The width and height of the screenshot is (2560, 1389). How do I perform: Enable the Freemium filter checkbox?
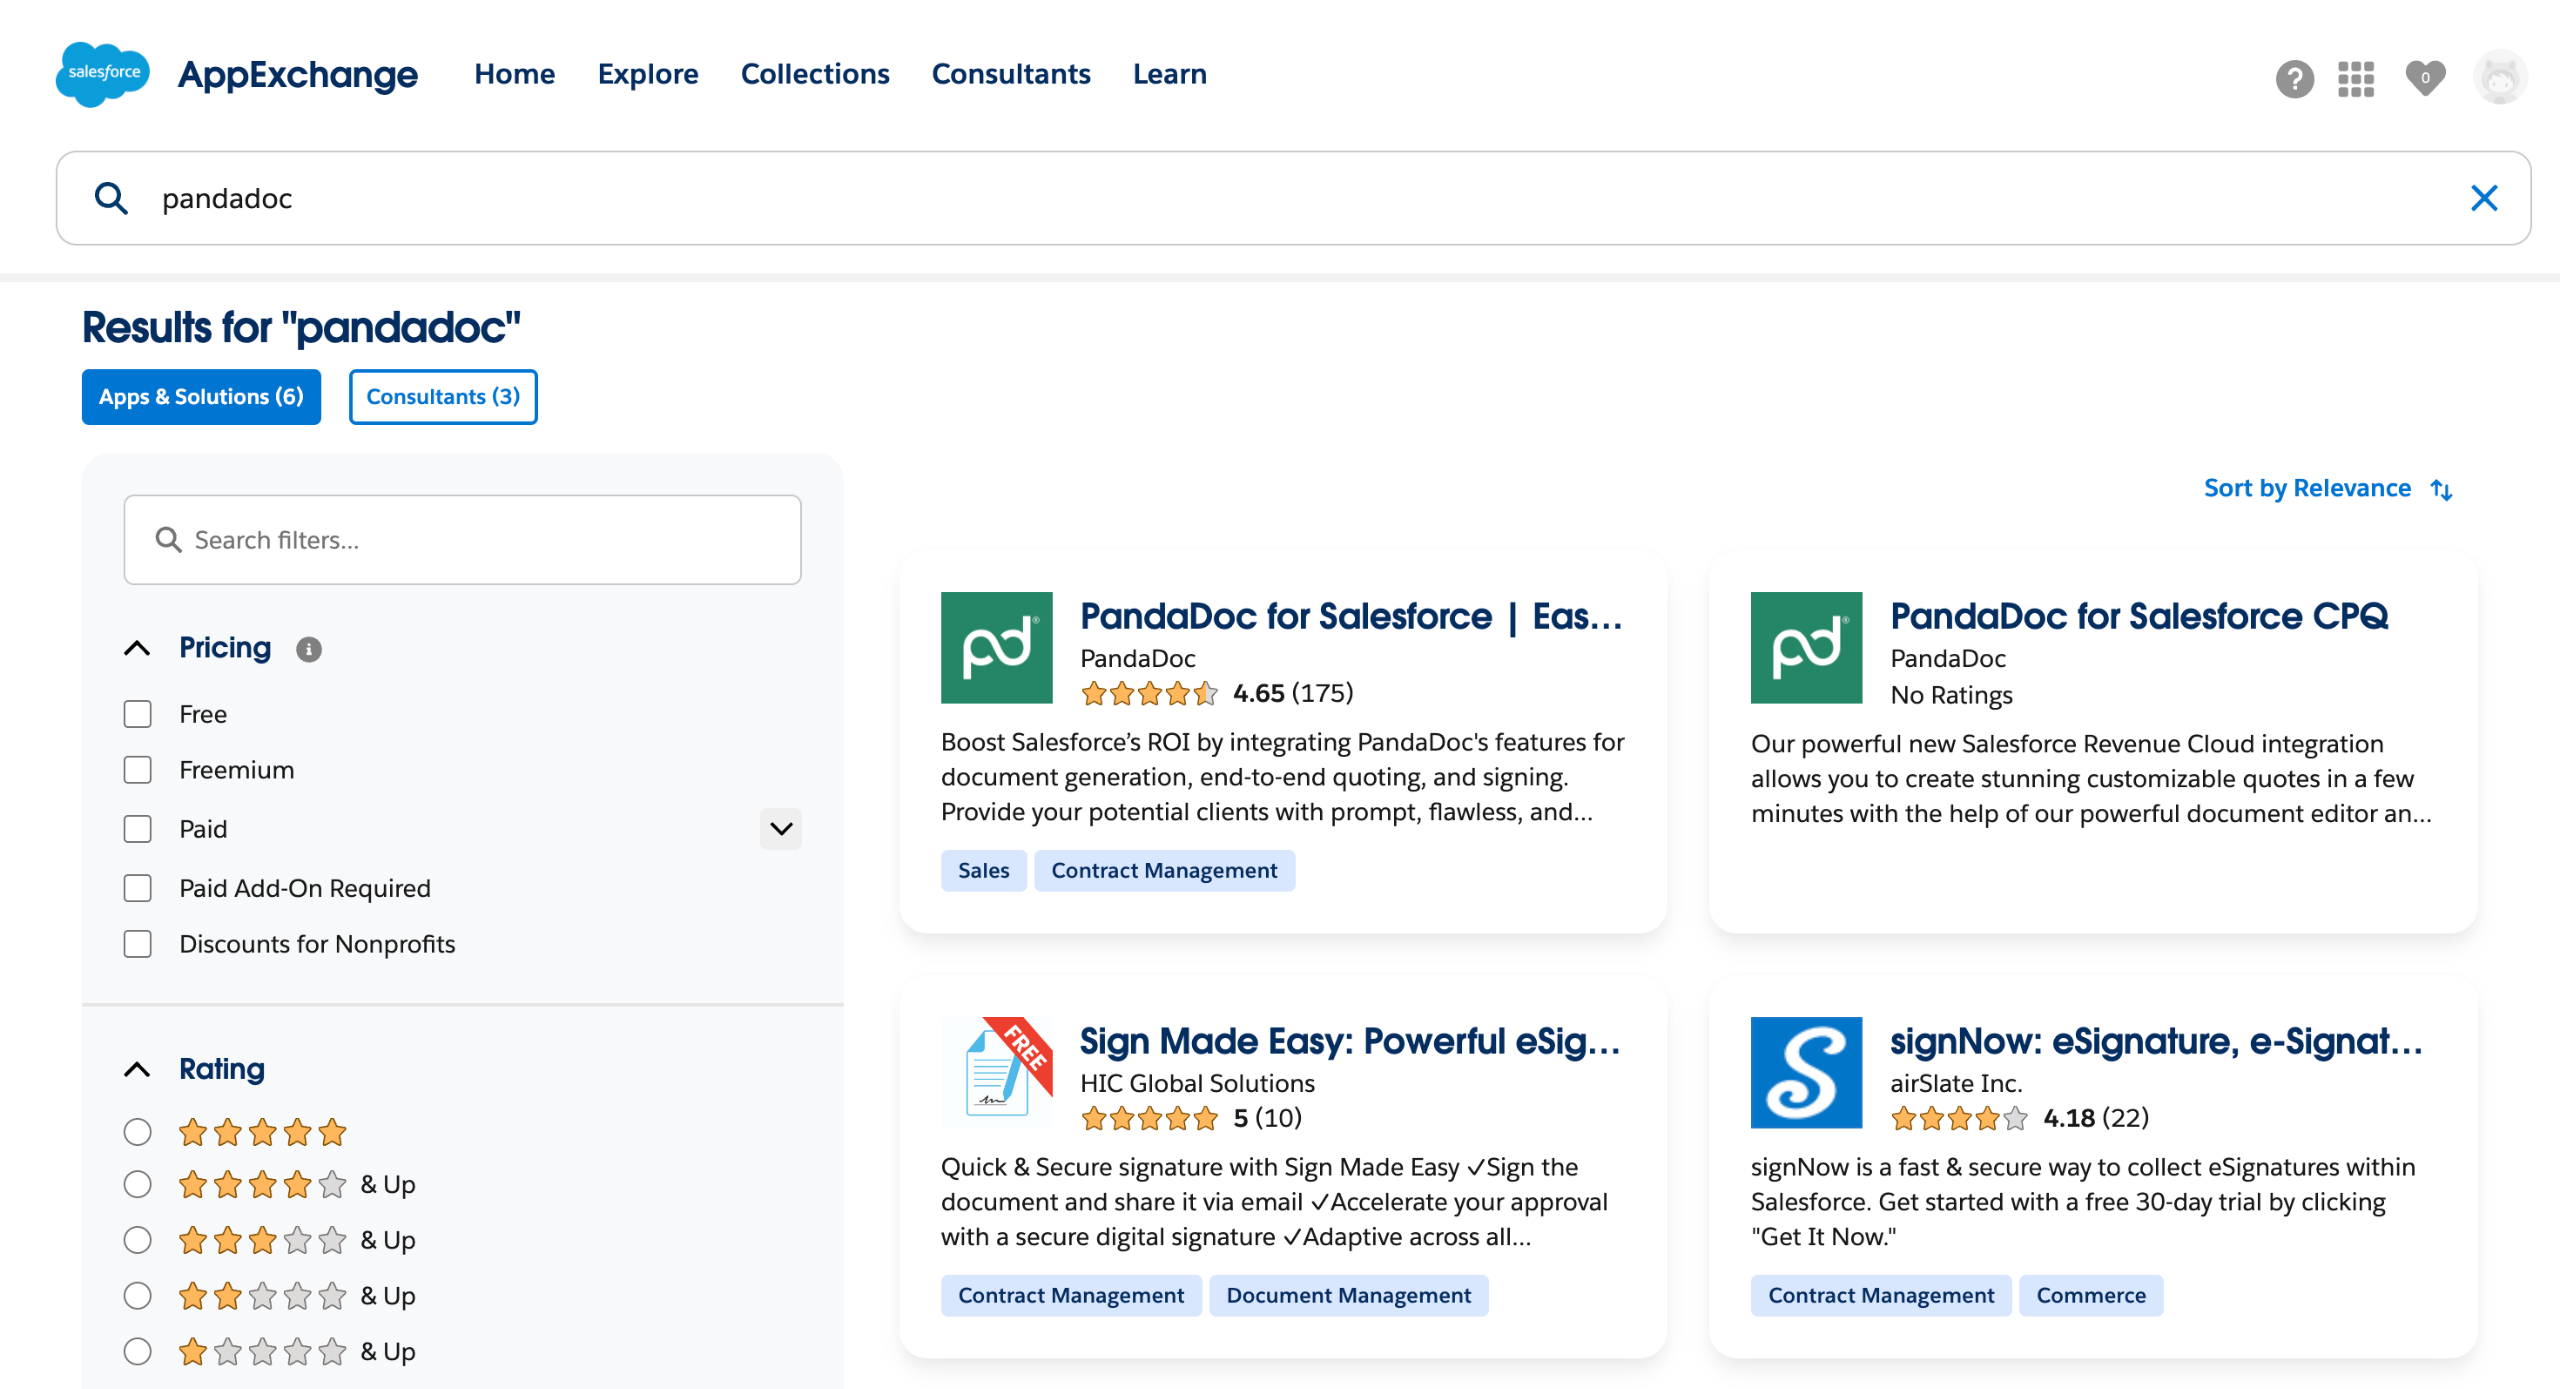(138, 770)
